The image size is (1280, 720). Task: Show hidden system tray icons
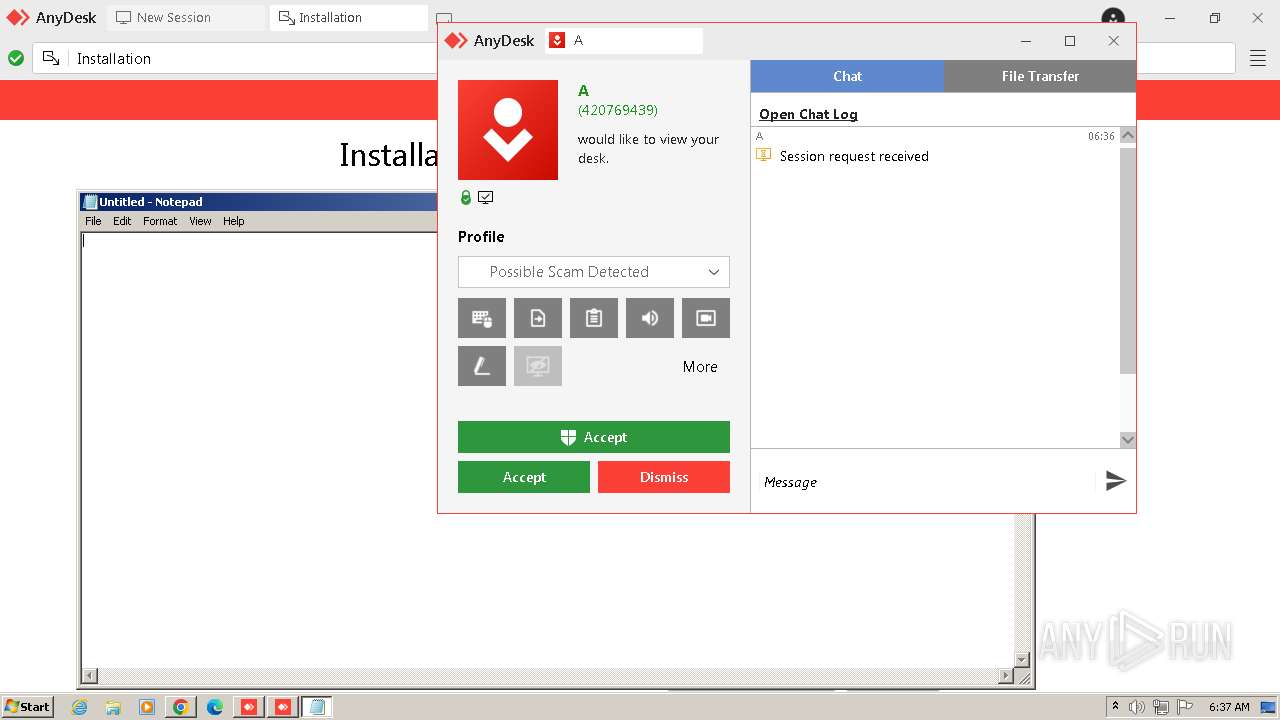pyautogui.click(x=1115, y=707)
